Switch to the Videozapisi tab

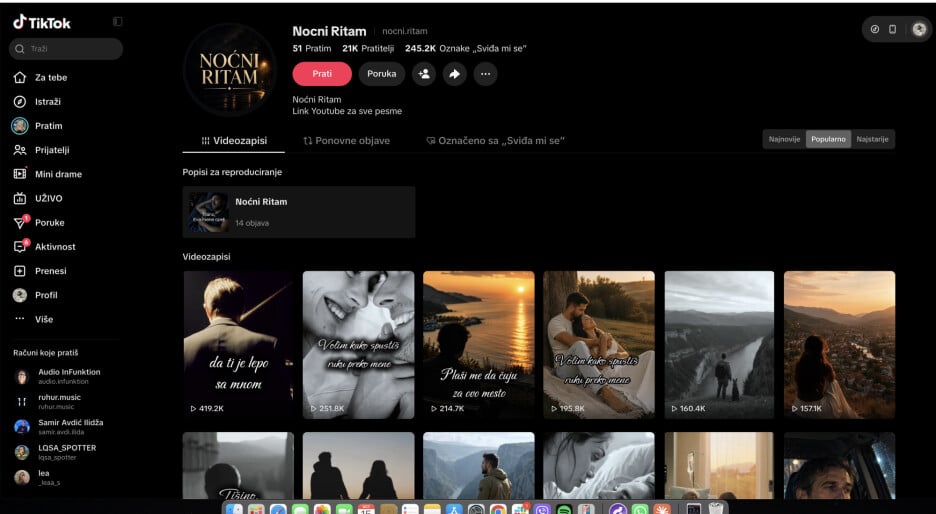point(234,141)
